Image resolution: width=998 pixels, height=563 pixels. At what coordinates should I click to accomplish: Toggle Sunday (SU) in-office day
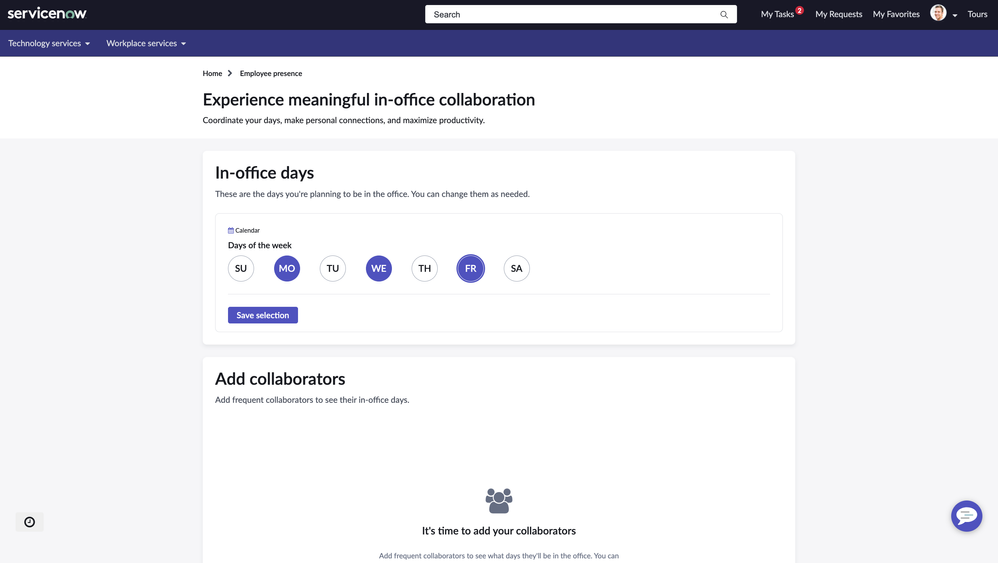coord(241,268)
